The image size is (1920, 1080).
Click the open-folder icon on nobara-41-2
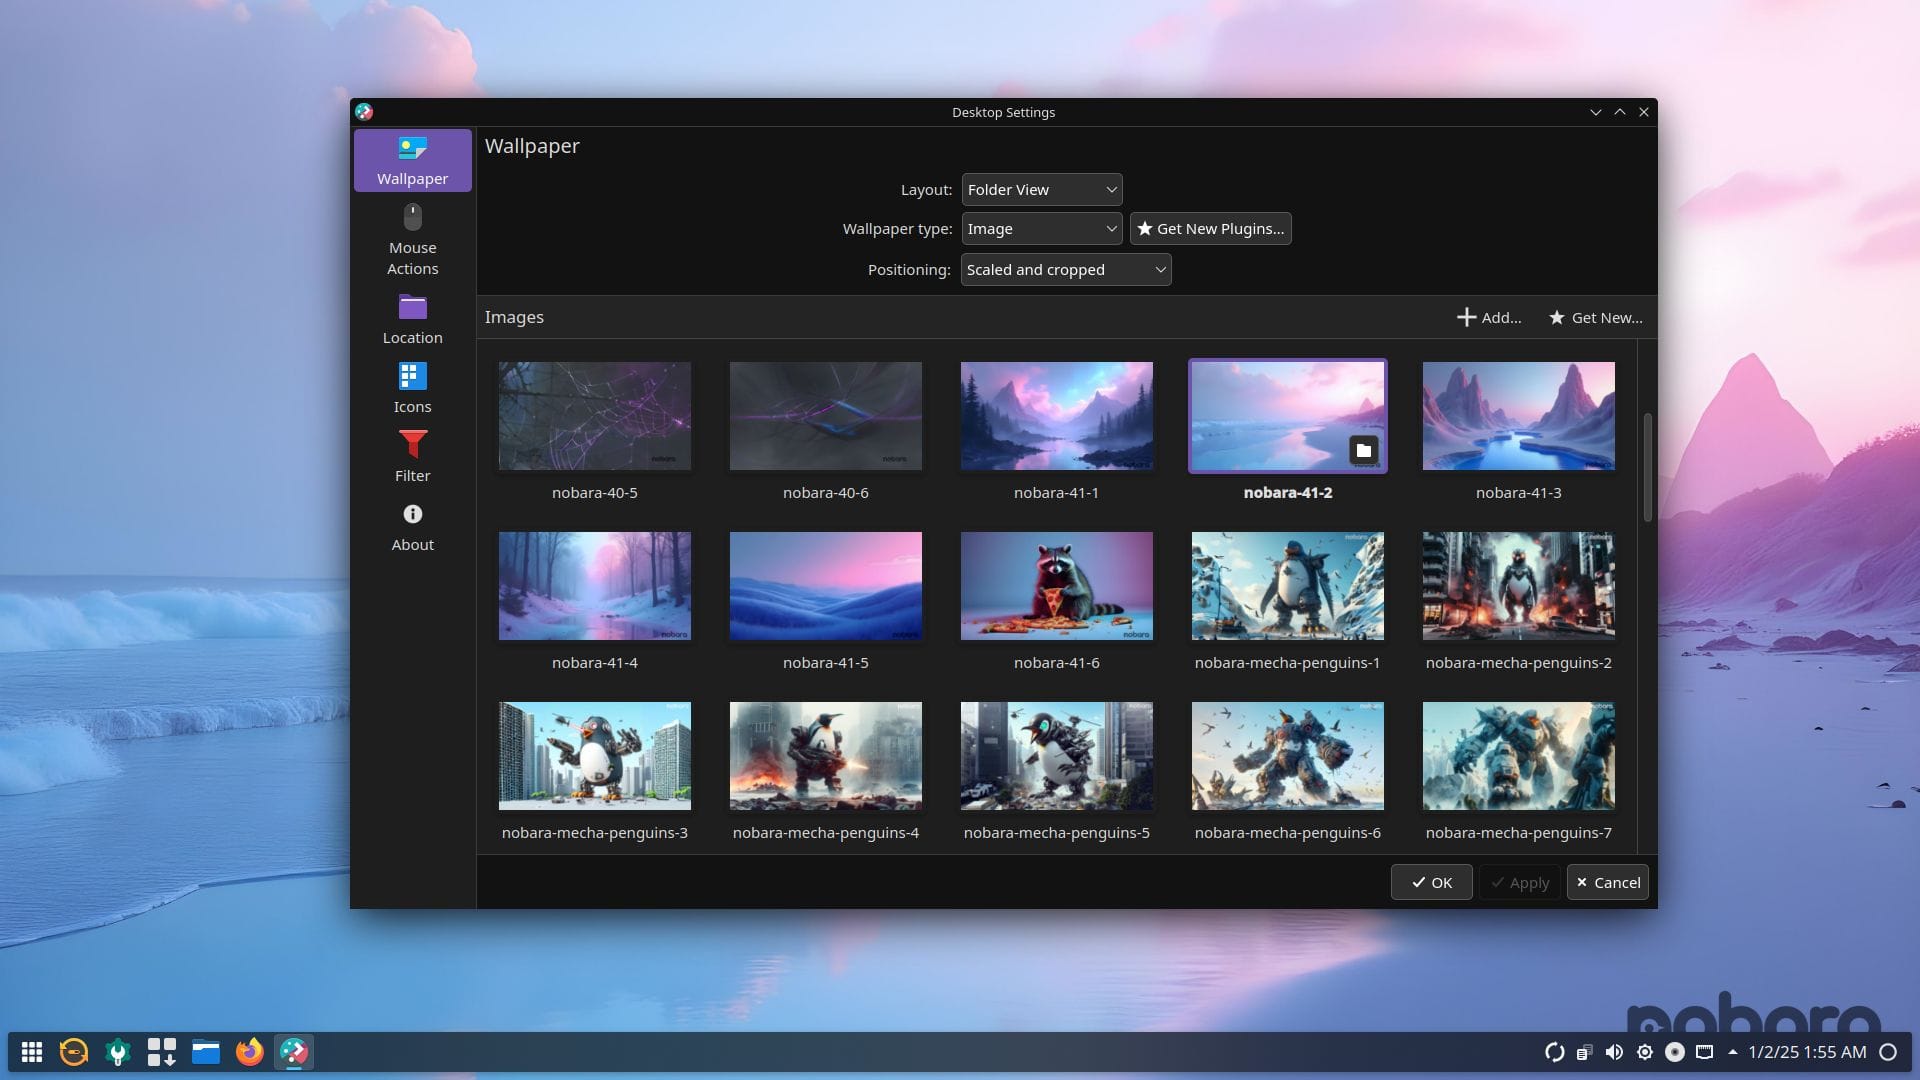click(x=1363, y=450)
